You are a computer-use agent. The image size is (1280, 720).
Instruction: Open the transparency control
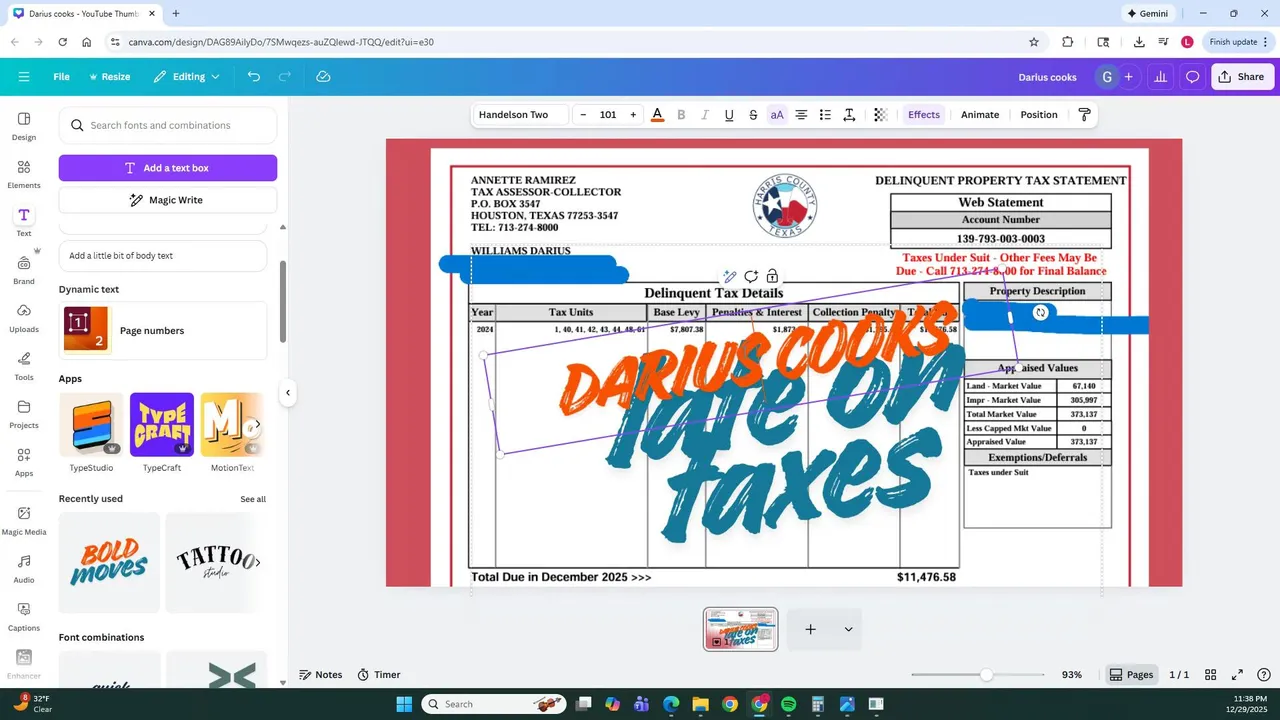[x=880, y=115]
